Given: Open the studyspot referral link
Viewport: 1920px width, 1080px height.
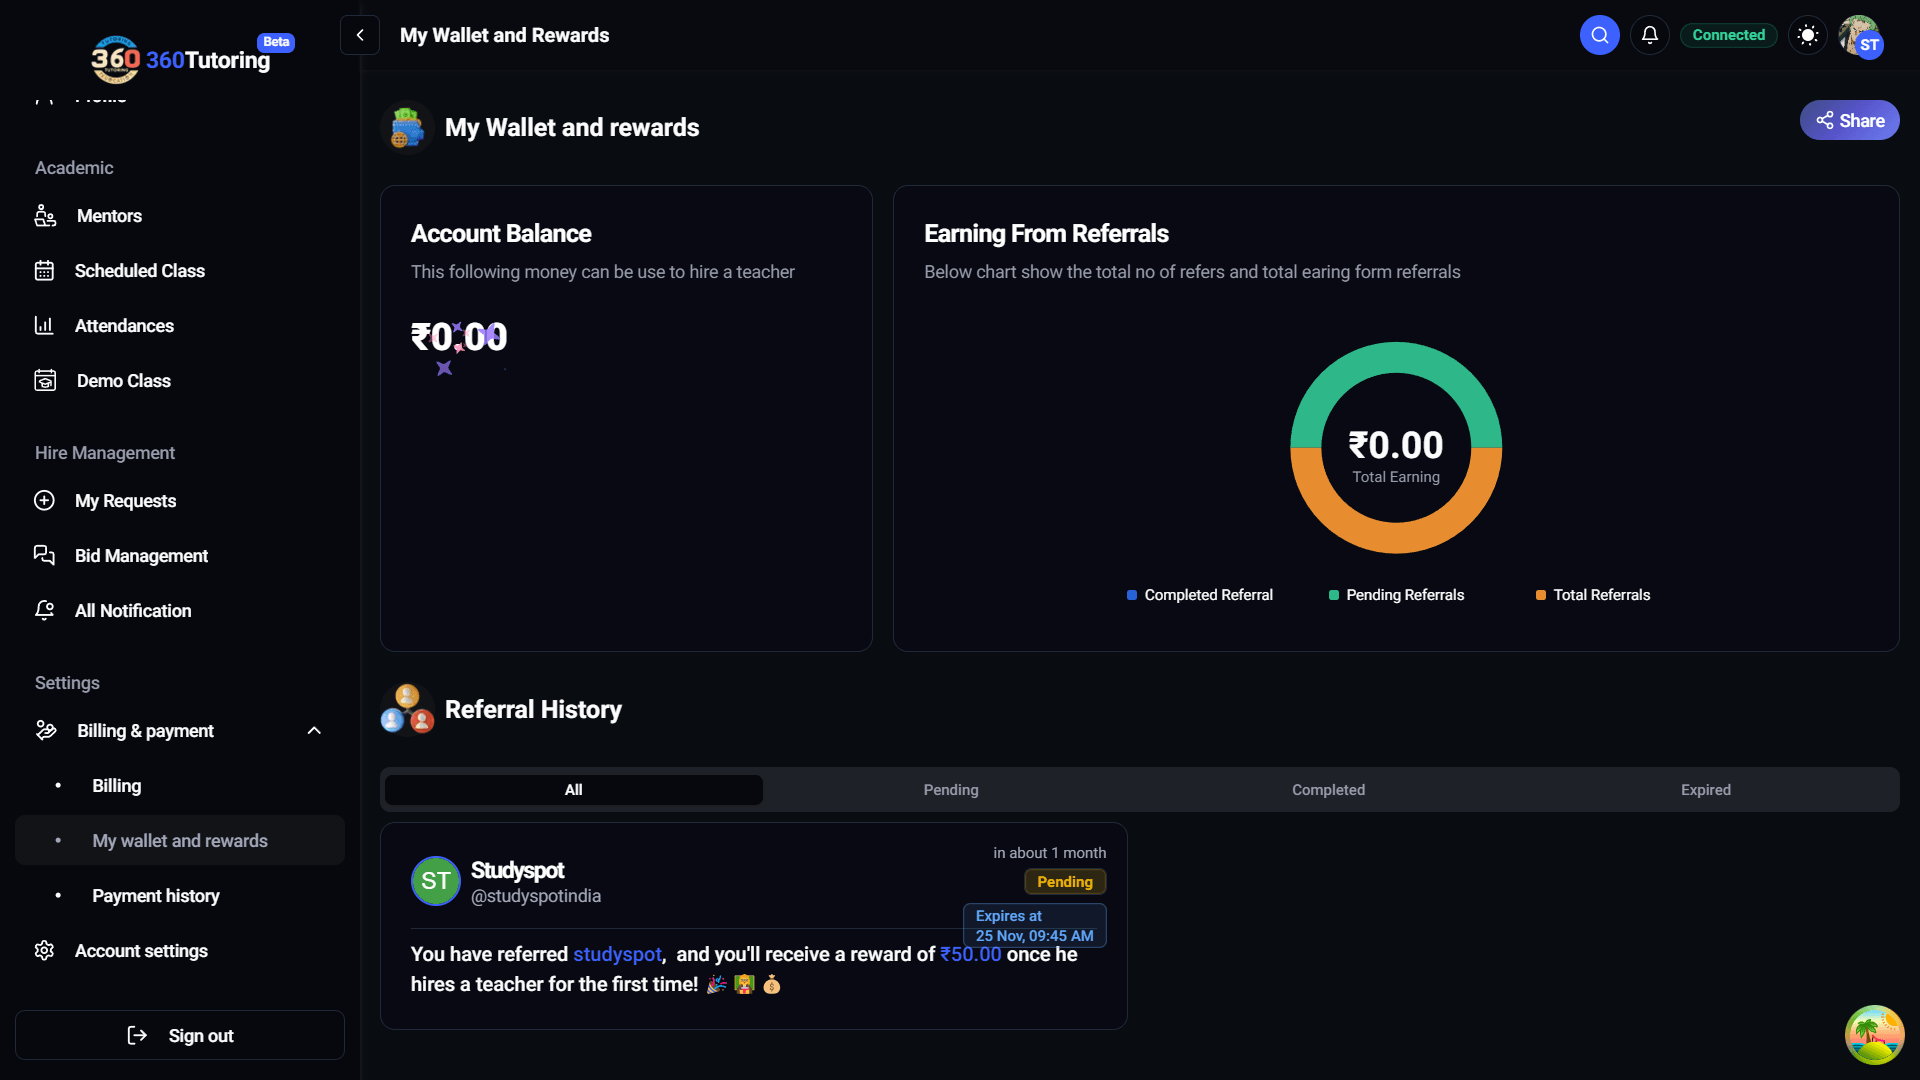Looking at the screenshot, I should [617, 955].
